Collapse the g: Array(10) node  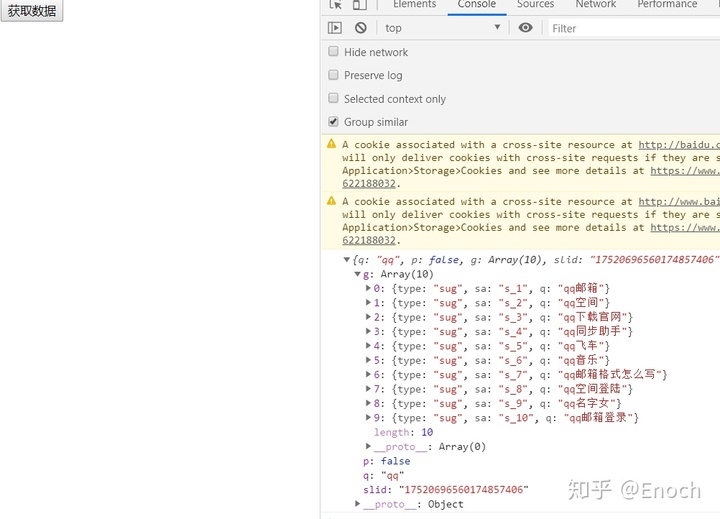point(357,274)
